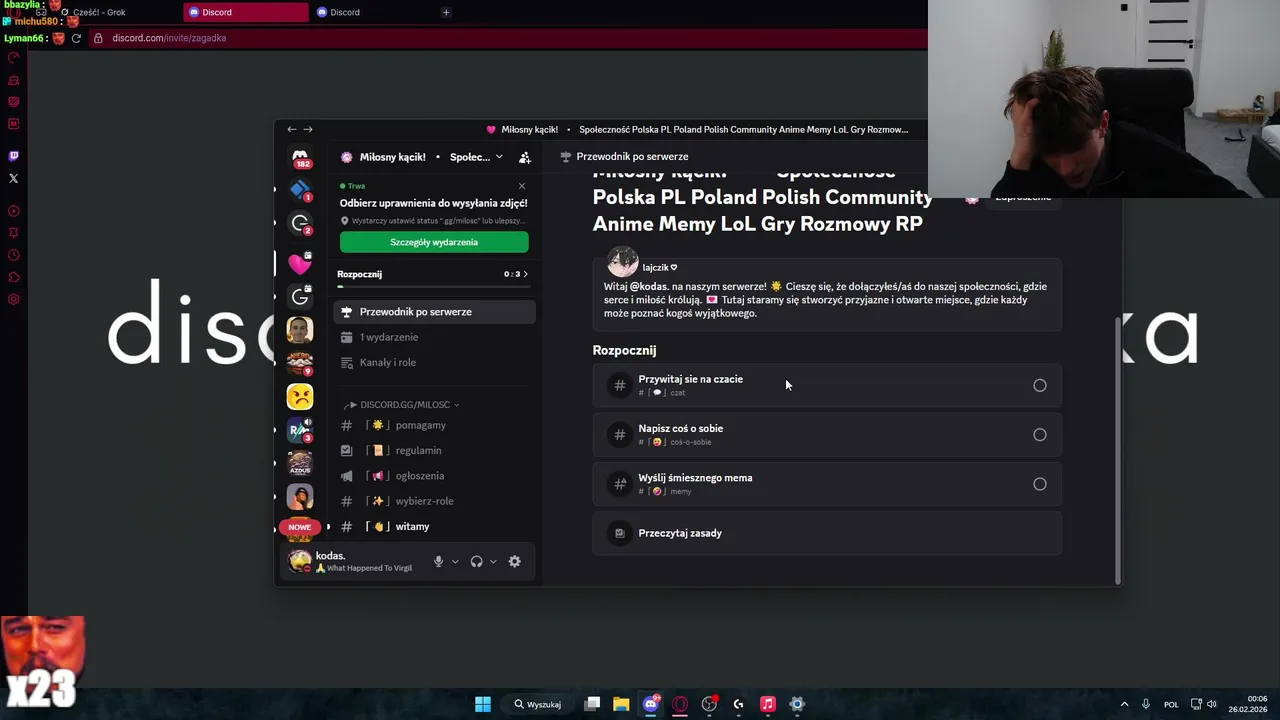Click the @kodas. mention in welcome text

tap(650, 286)
